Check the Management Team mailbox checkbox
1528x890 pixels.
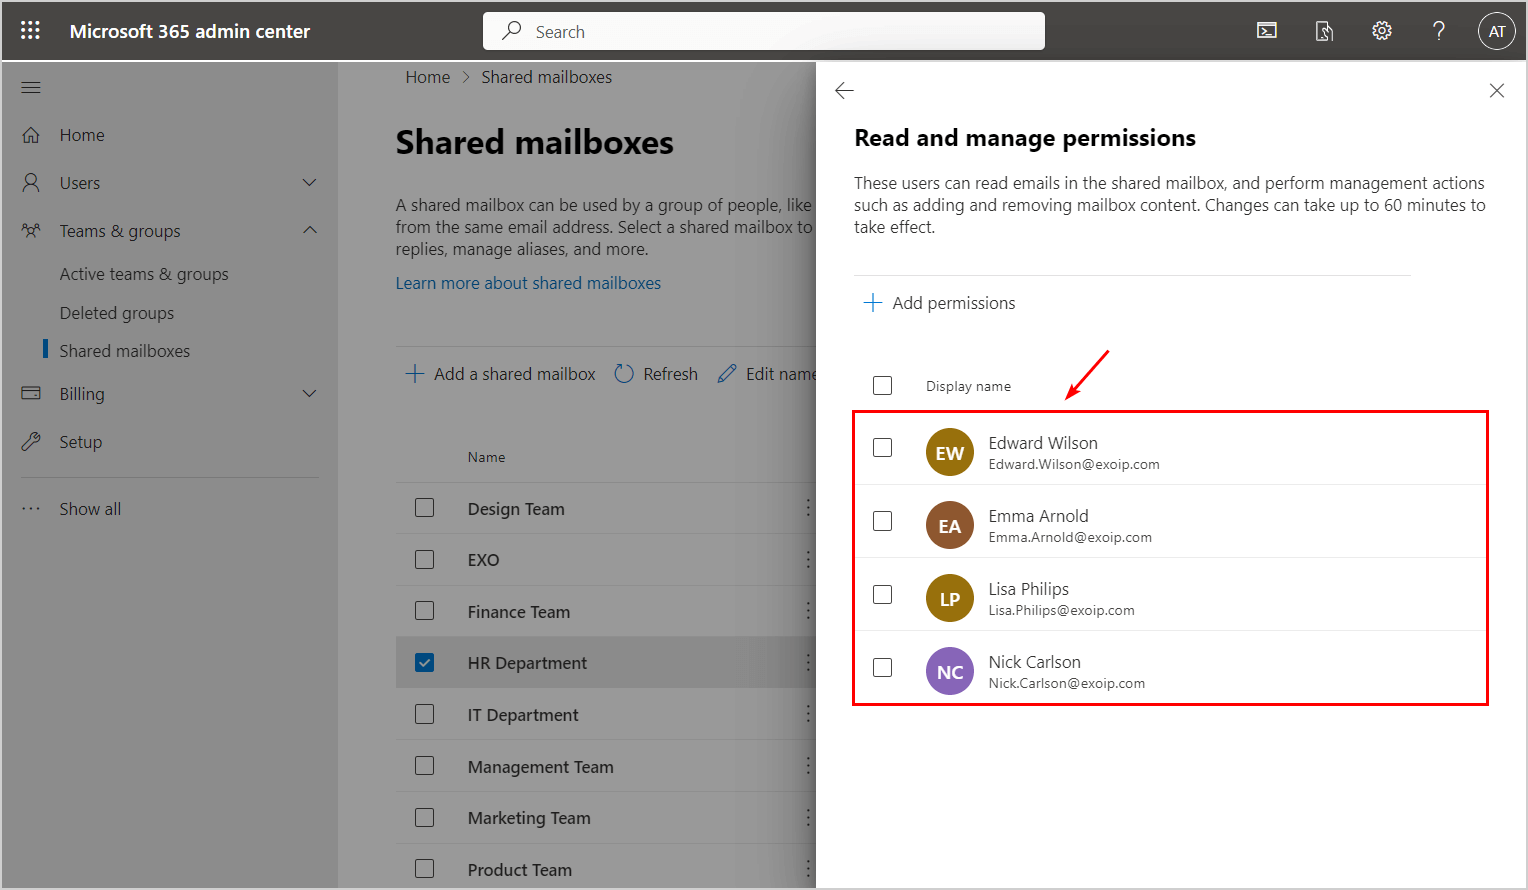(425, 766)
